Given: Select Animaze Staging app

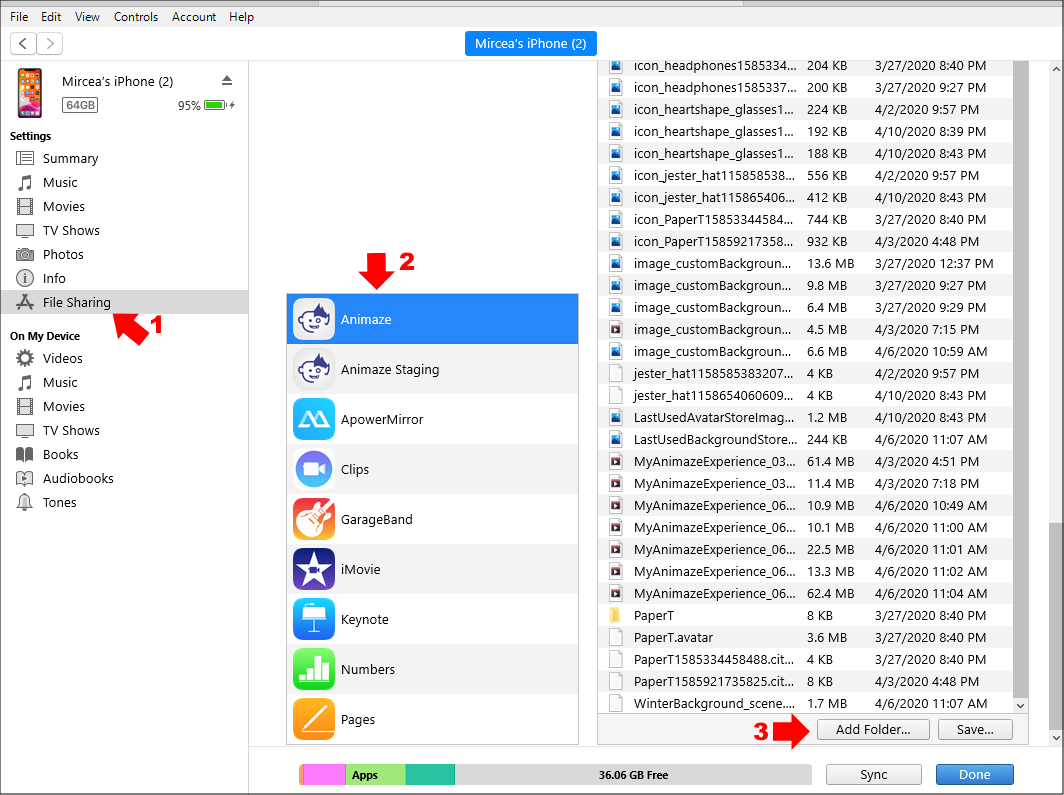Looking at the screenshot, I should pos(432,369).
